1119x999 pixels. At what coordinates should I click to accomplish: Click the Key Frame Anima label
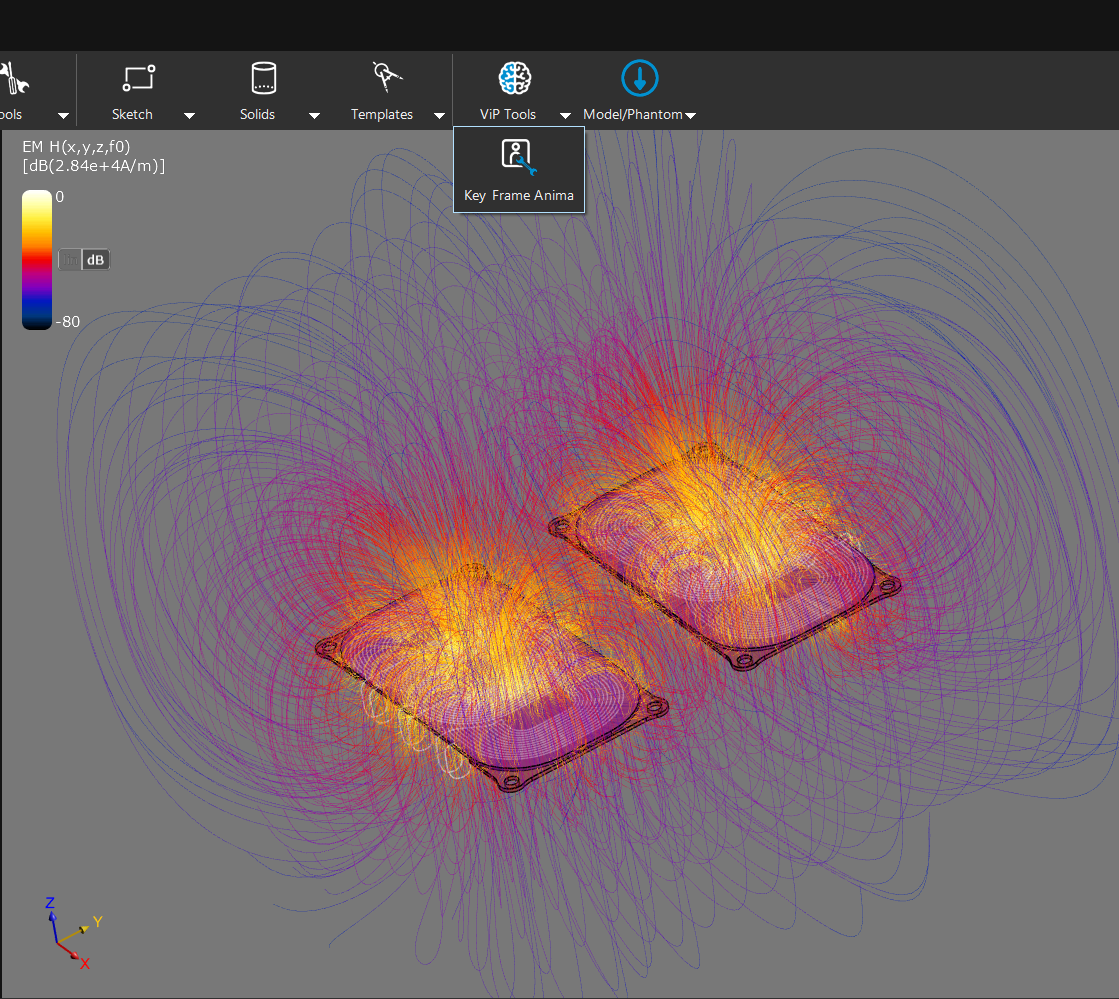518,195
